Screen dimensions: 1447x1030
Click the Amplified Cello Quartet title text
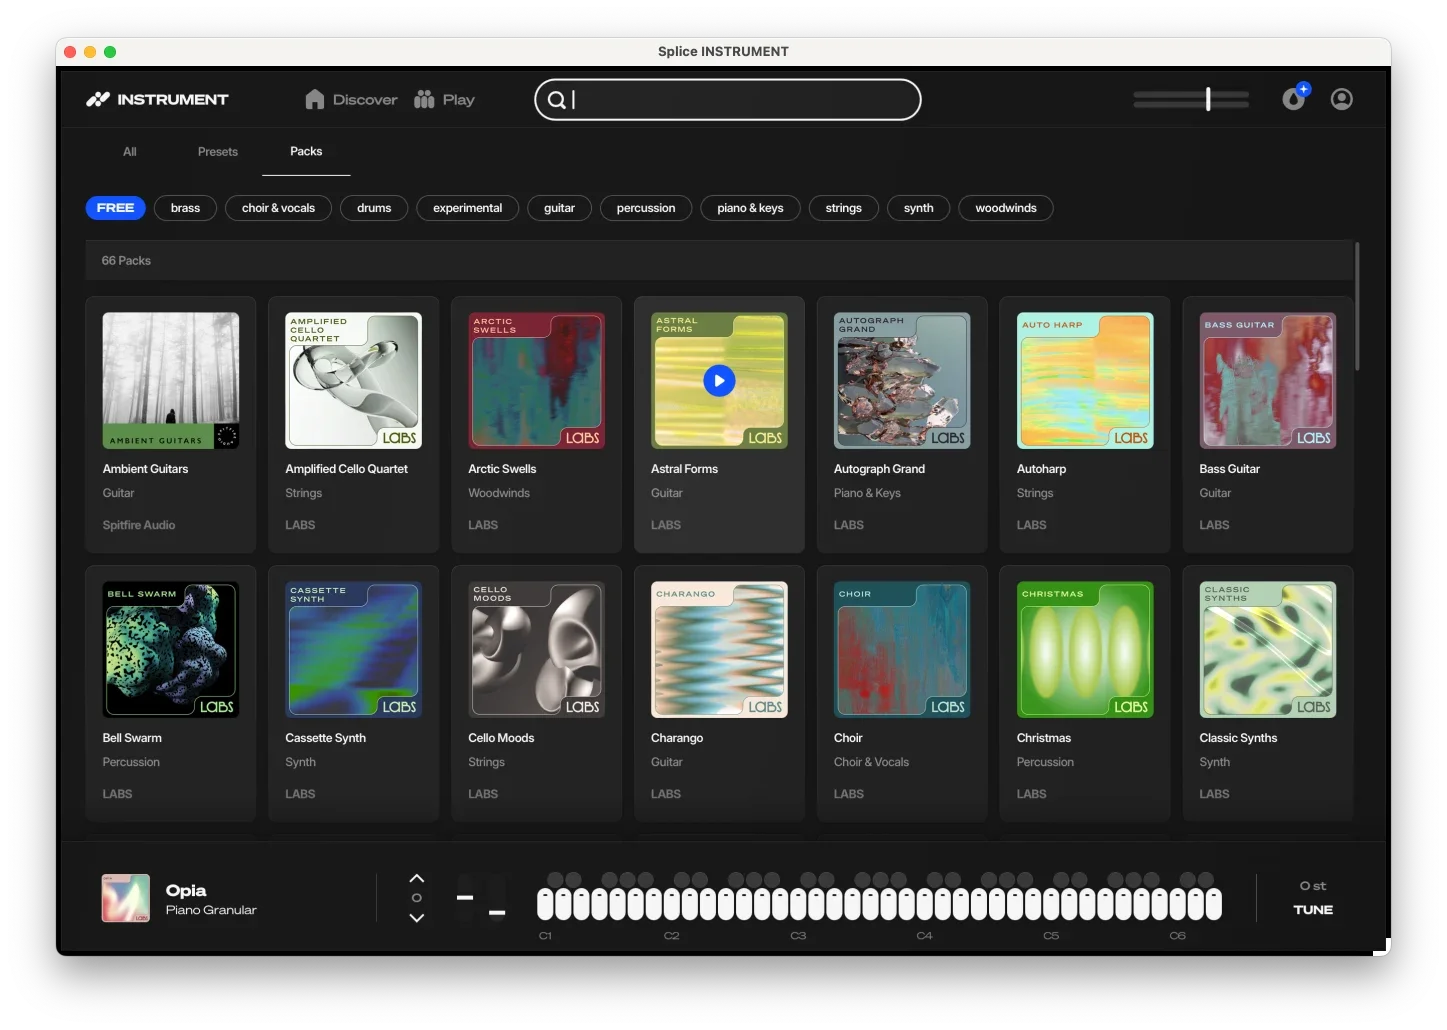(x=347, y=469)
